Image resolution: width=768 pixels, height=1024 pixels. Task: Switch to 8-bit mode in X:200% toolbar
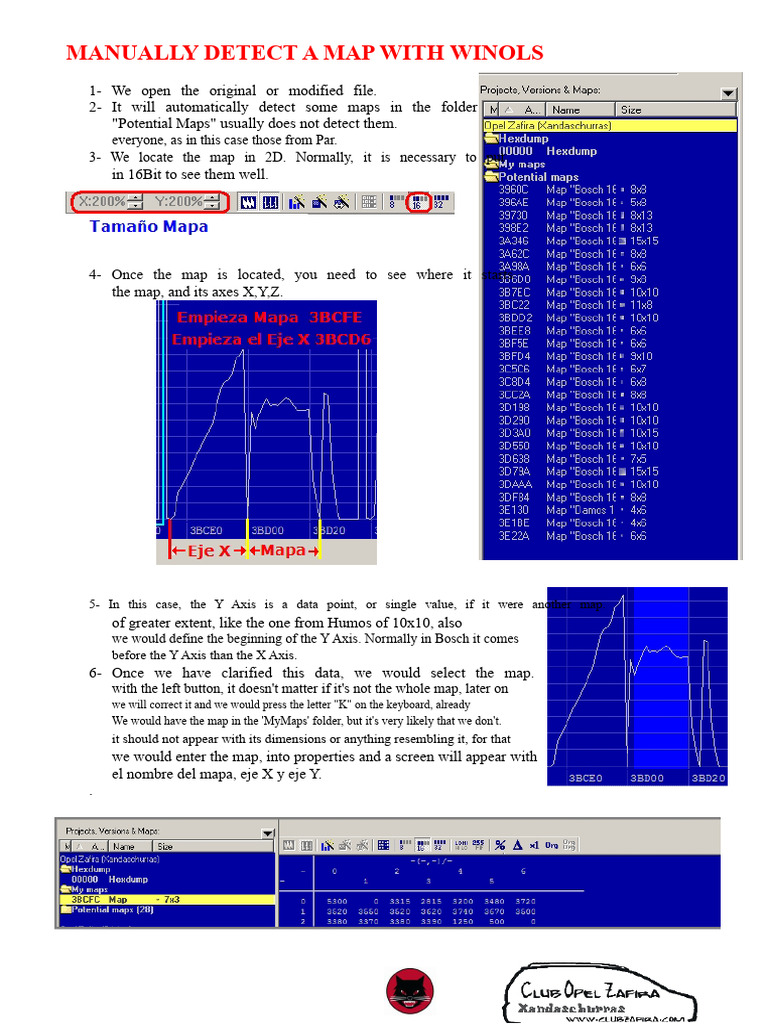[394, 202]
